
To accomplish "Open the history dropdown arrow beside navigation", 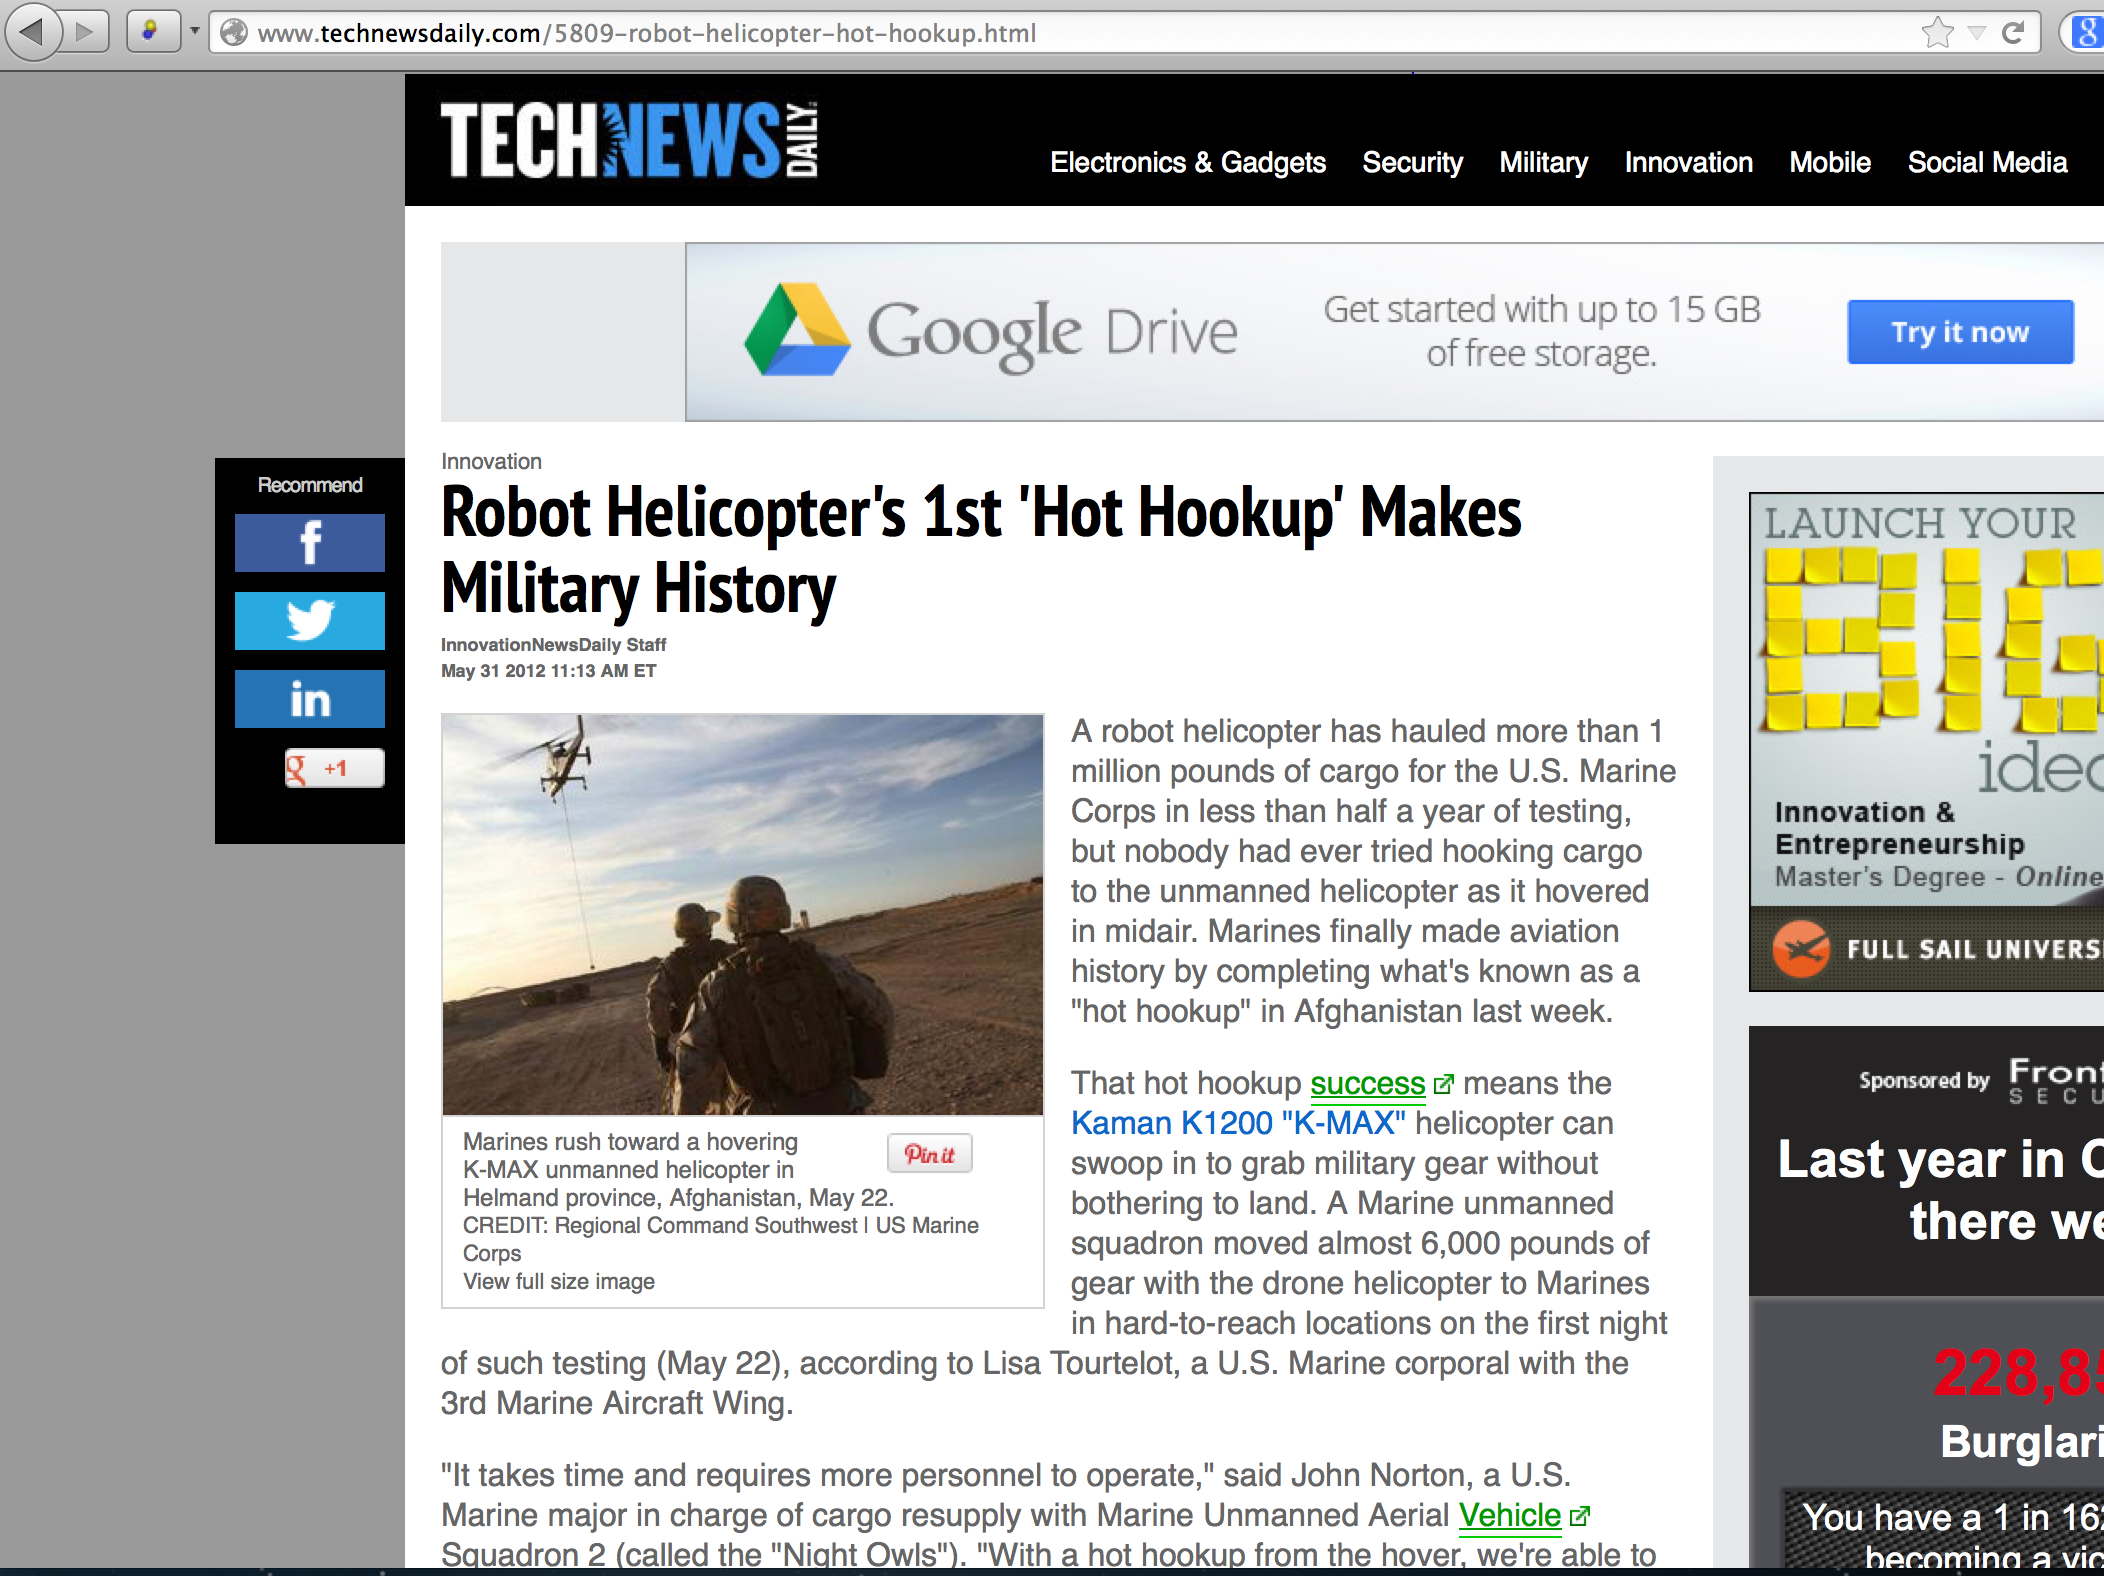I will point(194,32).
